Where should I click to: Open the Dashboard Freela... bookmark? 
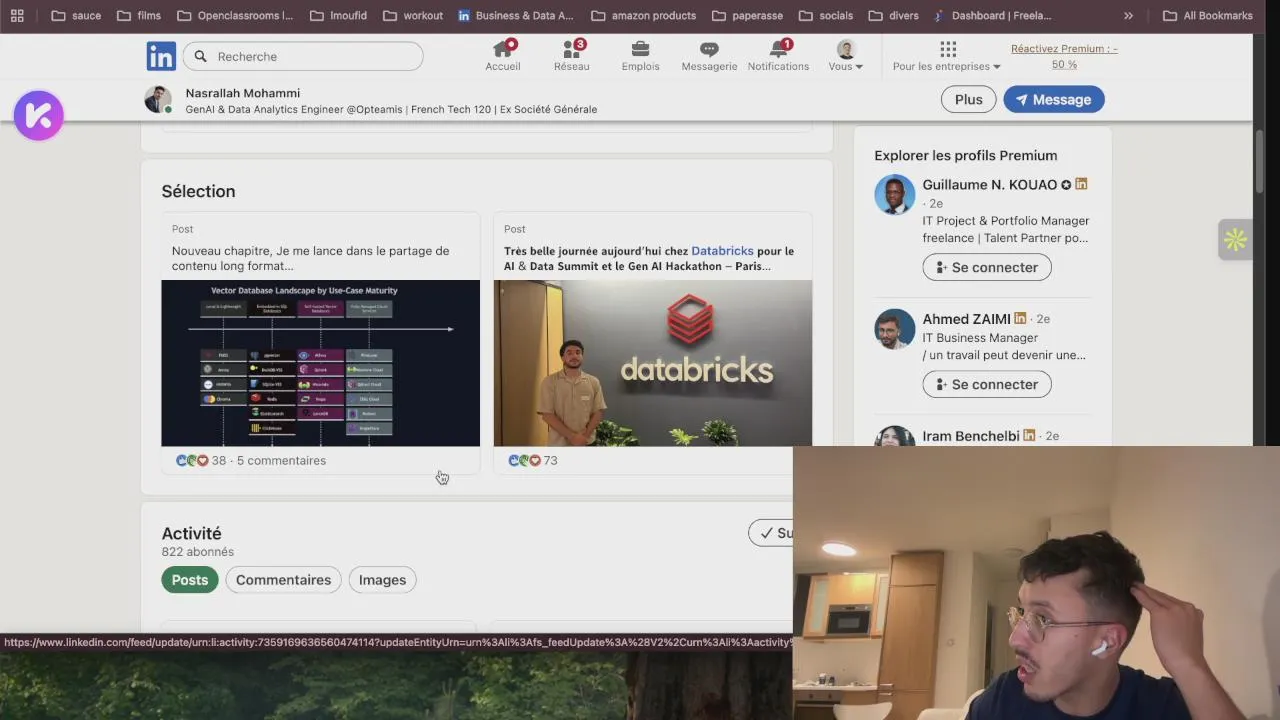click(992, 16)
